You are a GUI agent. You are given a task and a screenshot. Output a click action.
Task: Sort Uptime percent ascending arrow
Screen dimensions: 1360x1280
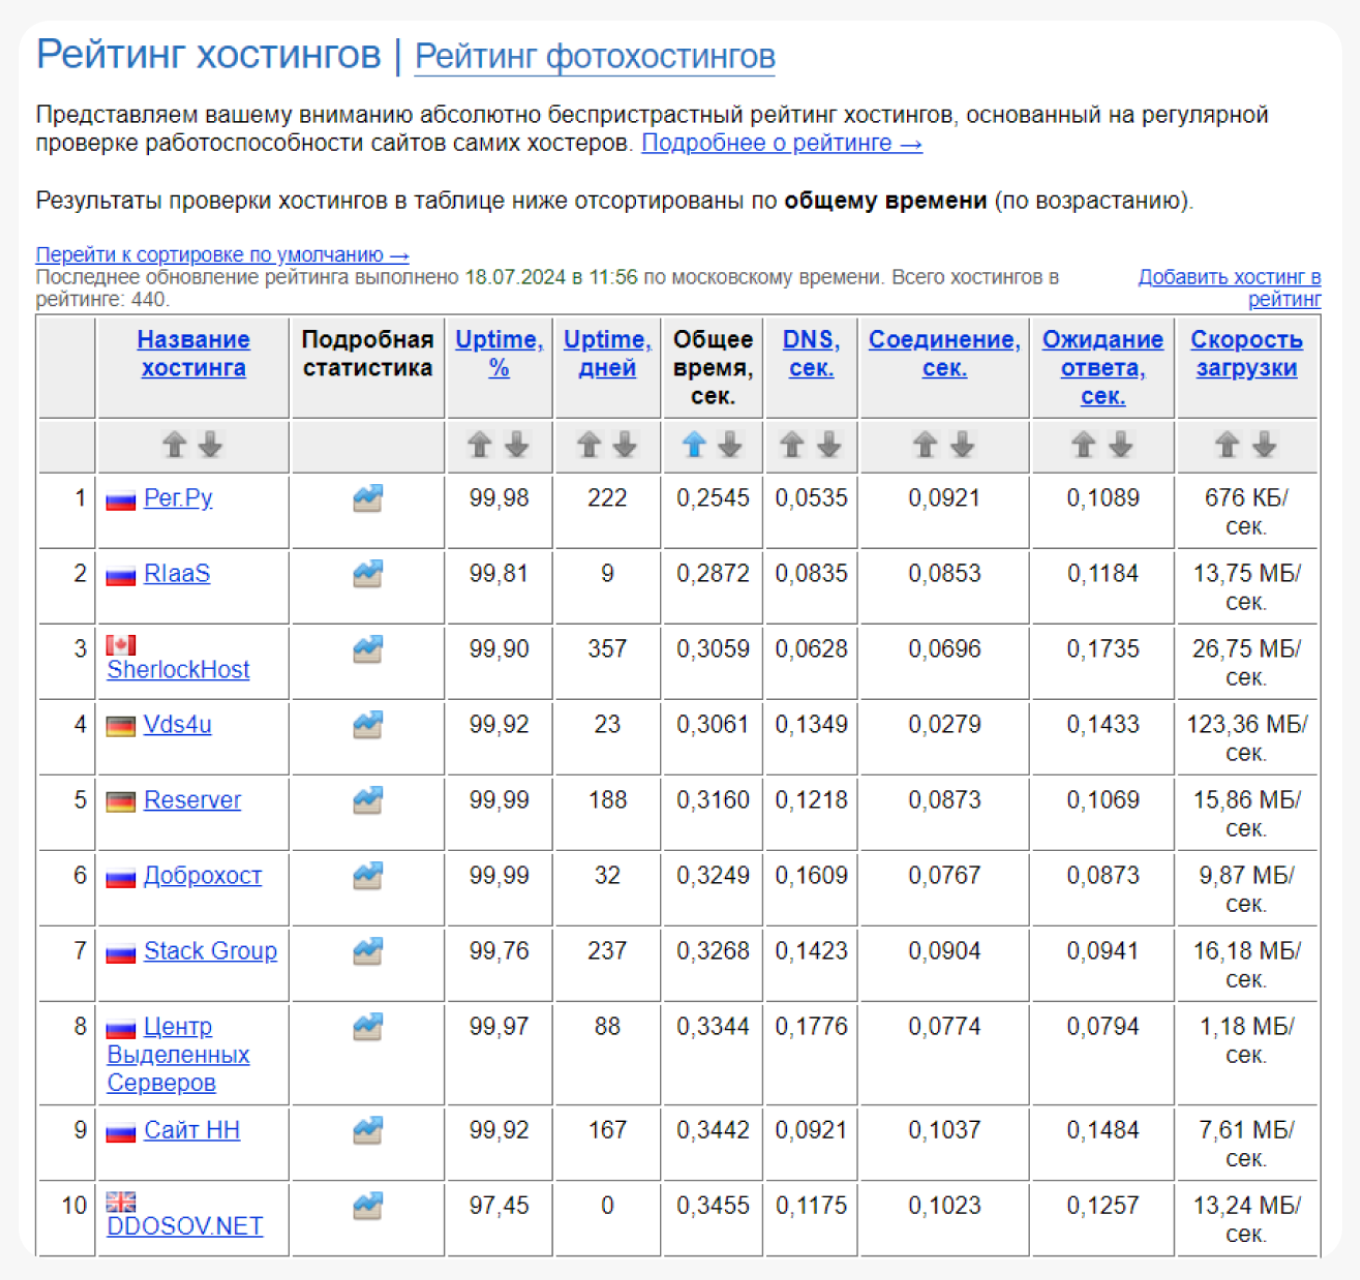click(x=480, y=445)
